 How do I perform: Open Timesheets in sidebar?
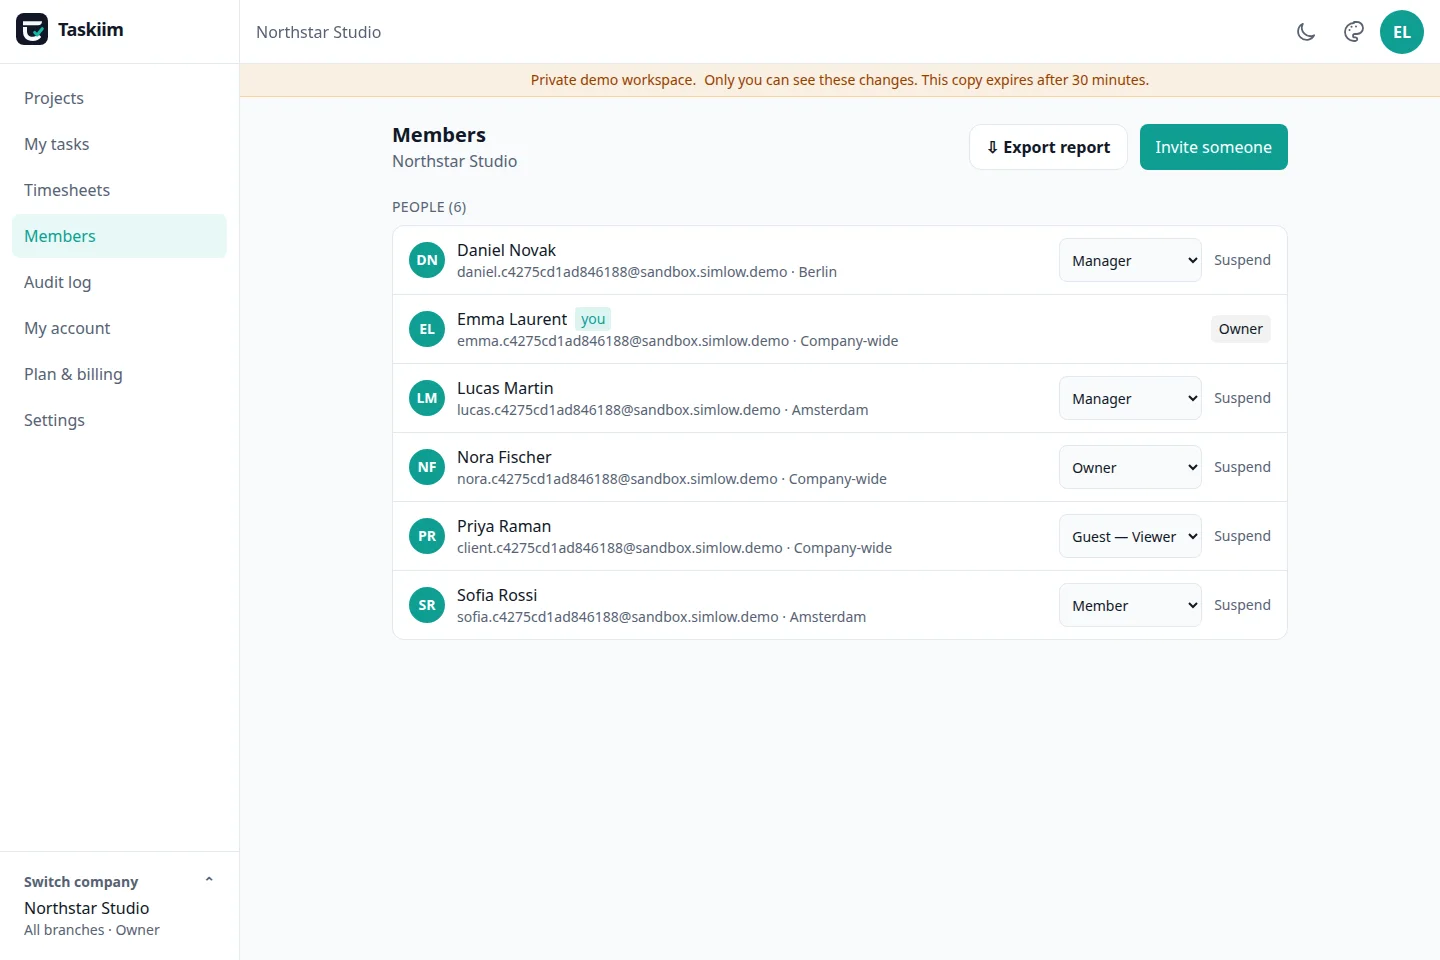tap(119, 190)
